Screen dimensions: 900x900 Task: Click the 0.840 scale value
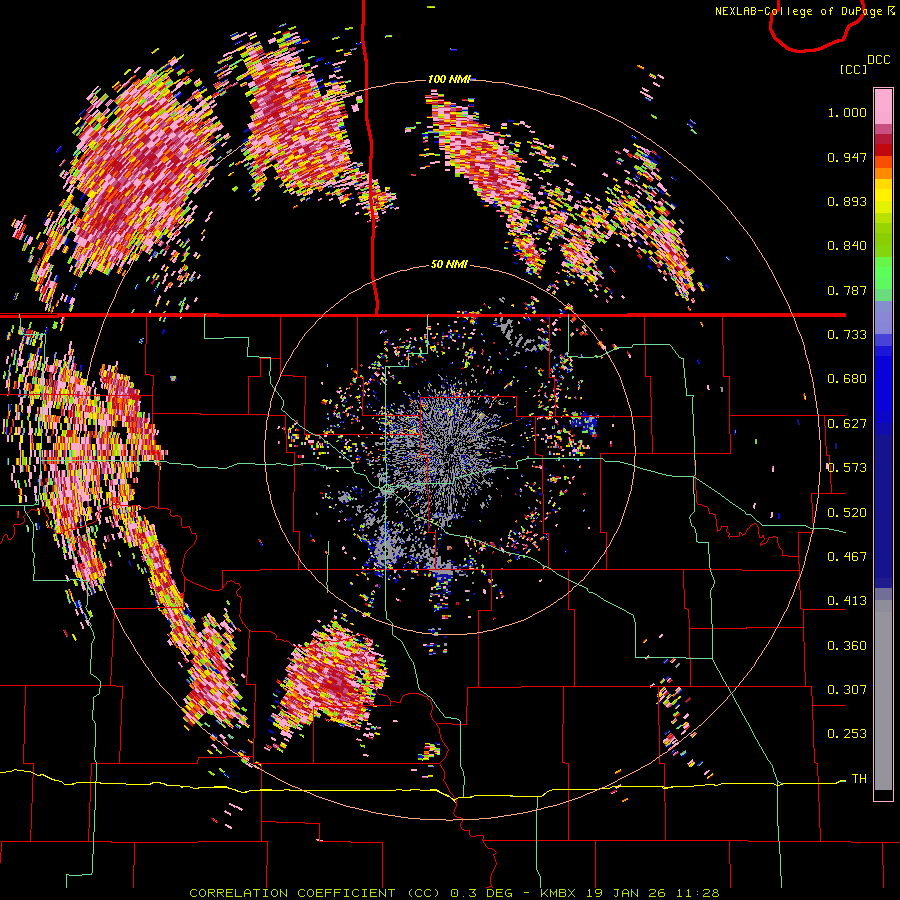coord(847,246)
